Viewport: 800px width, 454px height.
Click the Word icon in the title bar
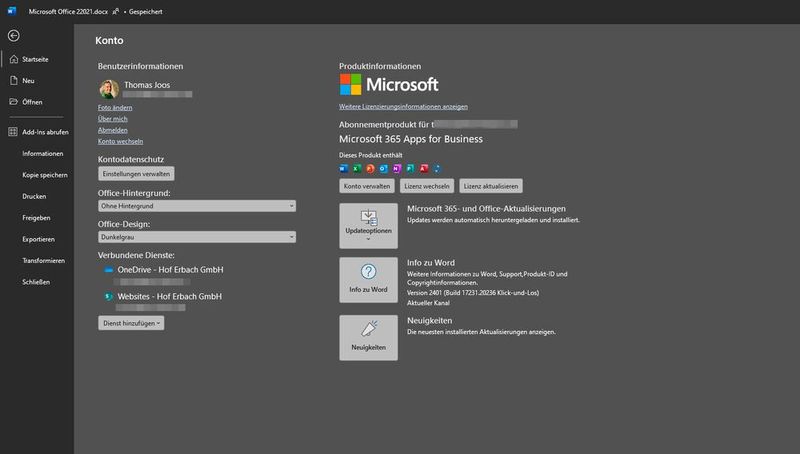pyautogui.click(x=12, y=11)
